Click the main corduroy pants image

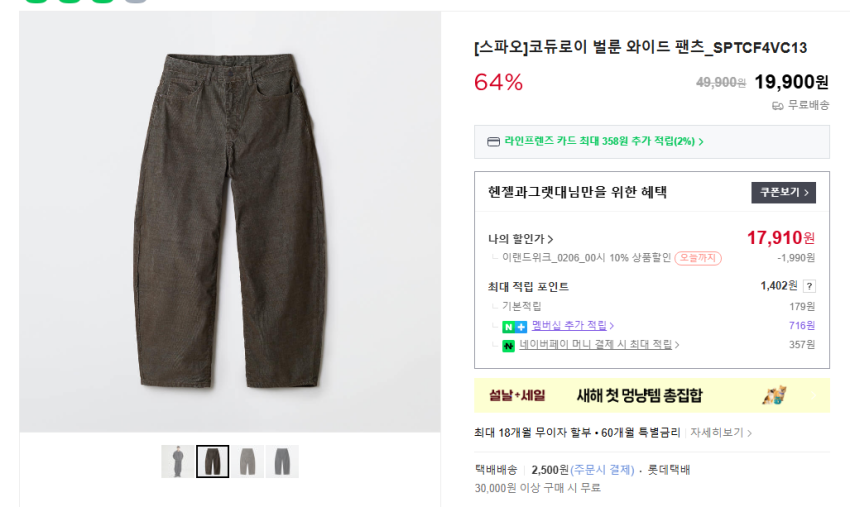click(229, 222)
